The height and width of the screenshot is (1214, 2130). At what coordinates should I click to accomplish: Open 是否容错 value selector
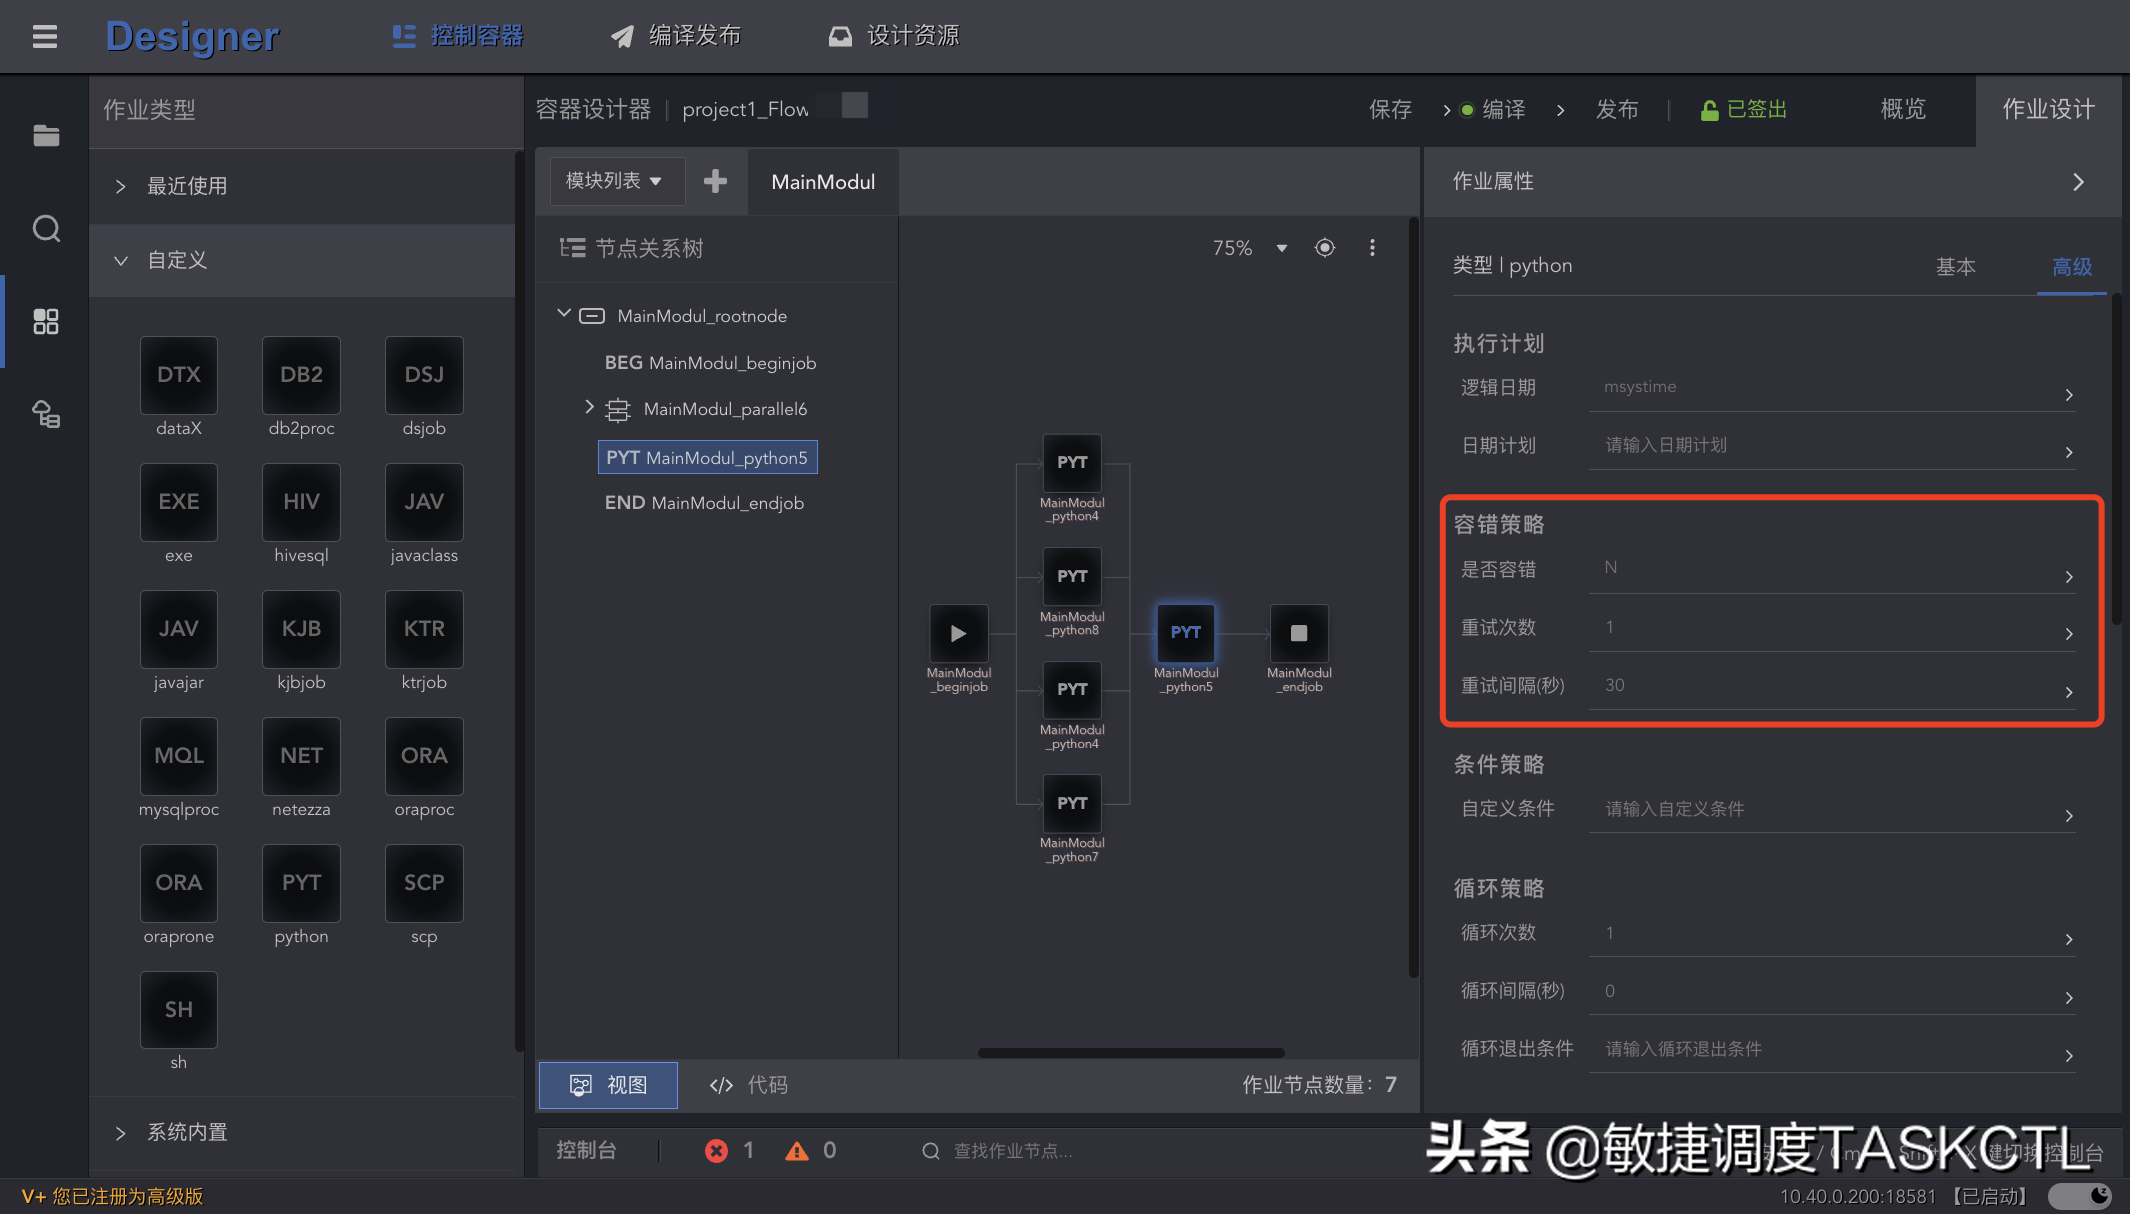[1832, 569]
